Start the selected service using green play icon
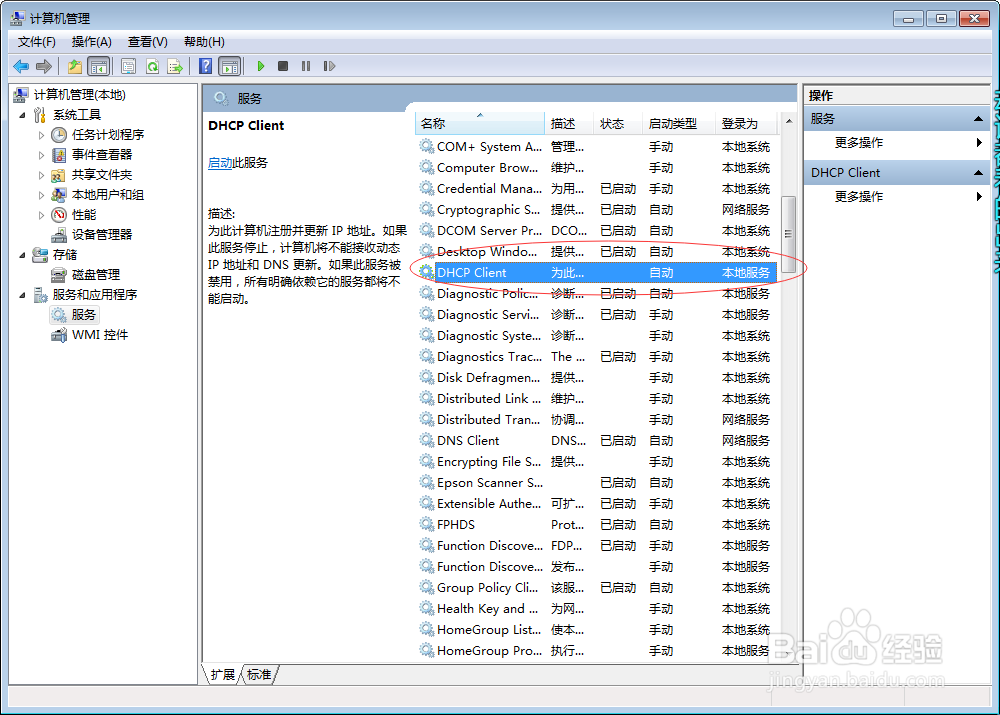 tap(261, 66)
